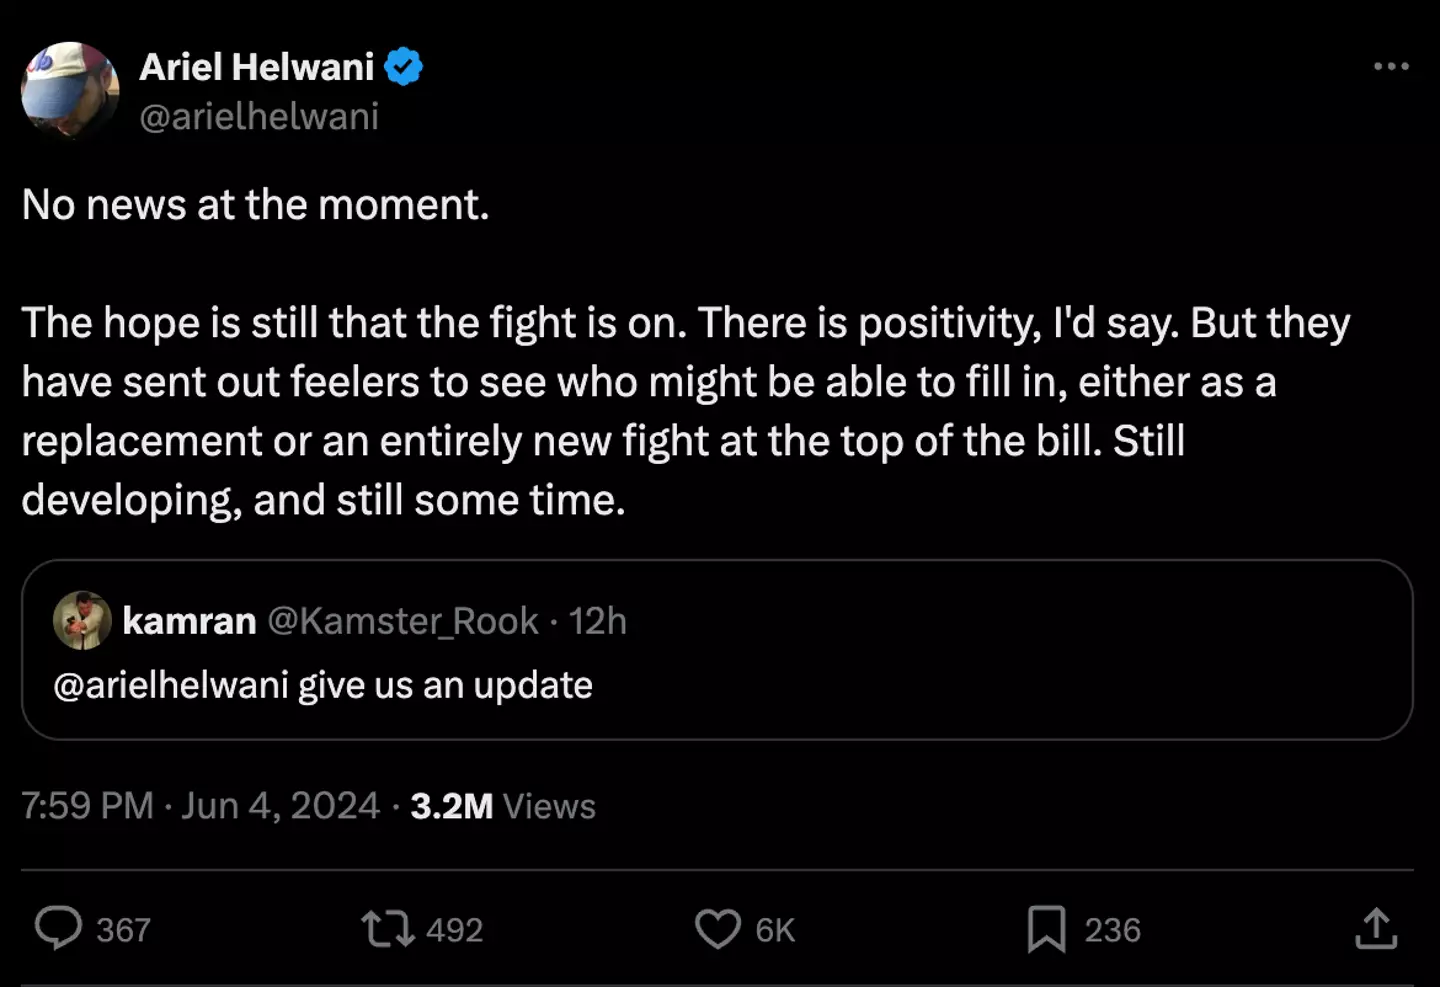The width and height of the screenshot is (1440, 987).
Task: View the 3.2M Views analytics
Action: pyautogui.click(x=503, y=806)
